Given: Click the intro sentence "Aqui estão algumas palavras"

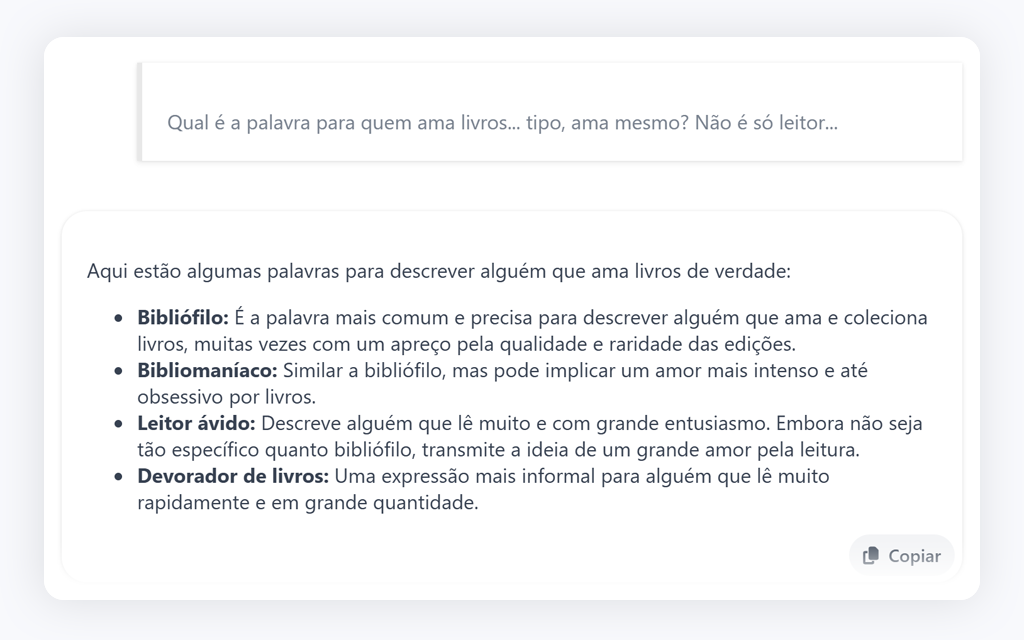Looking at the screenshot, I should tap(438, 271).
